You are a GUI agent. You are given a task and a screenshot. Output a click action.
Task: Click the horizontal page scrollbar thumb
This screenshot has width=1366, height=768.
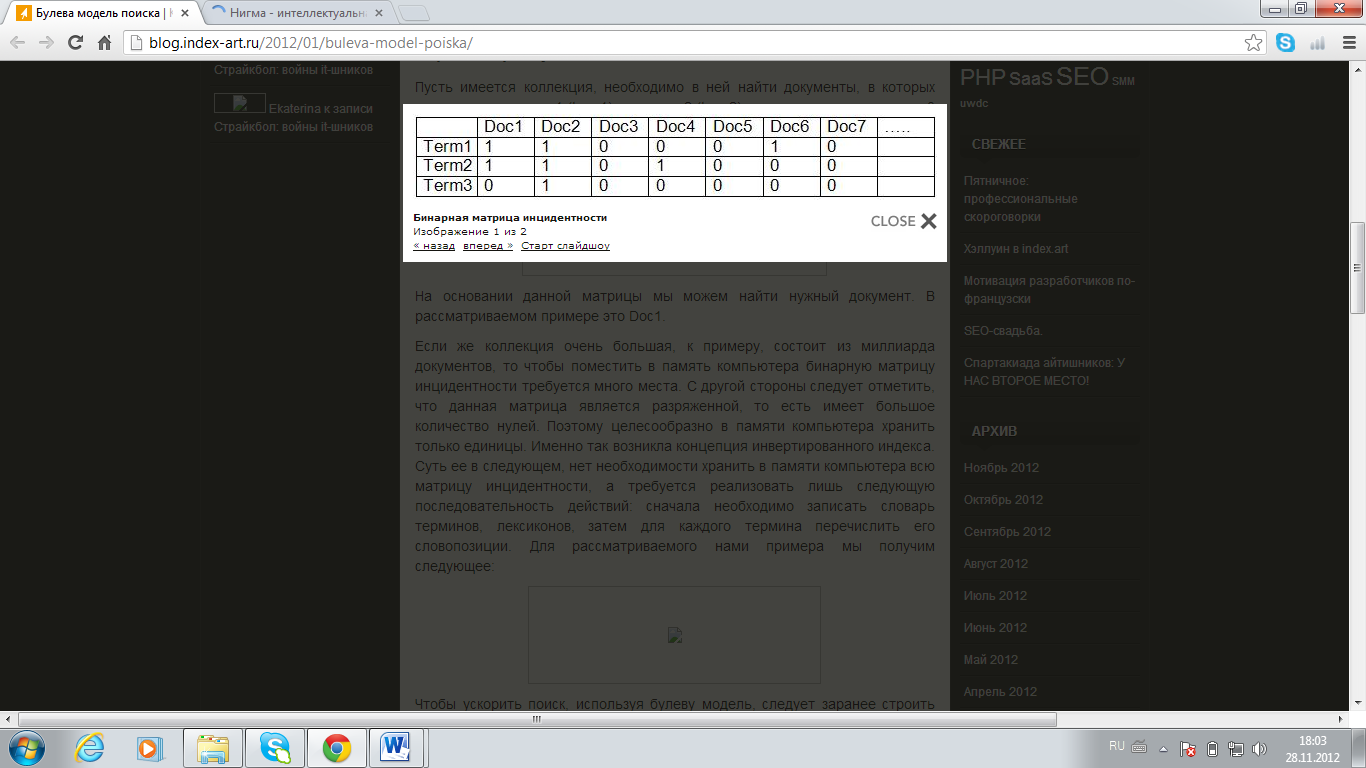[x=538, y=719]
